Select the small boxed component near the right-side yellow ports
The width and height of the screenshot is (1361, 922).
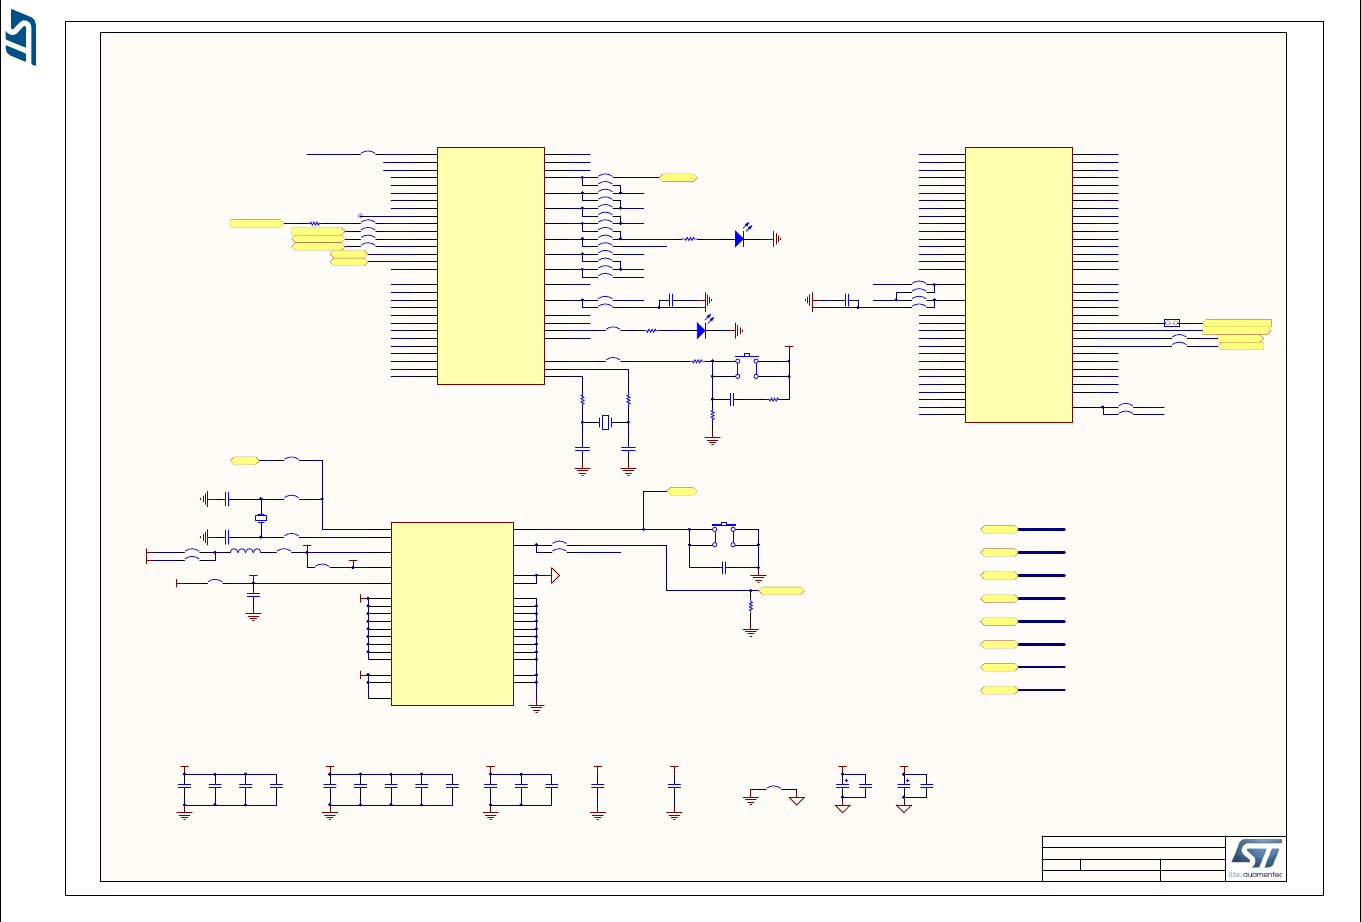tap(1172, 323)
